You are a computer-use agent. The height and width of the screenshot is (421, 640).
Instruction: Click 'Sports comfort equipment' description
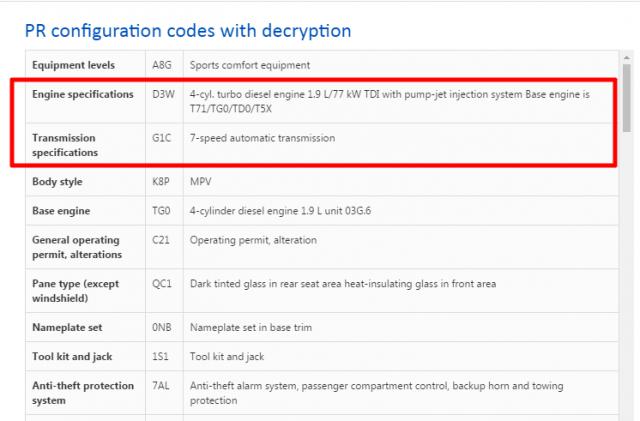coord(250,65)
